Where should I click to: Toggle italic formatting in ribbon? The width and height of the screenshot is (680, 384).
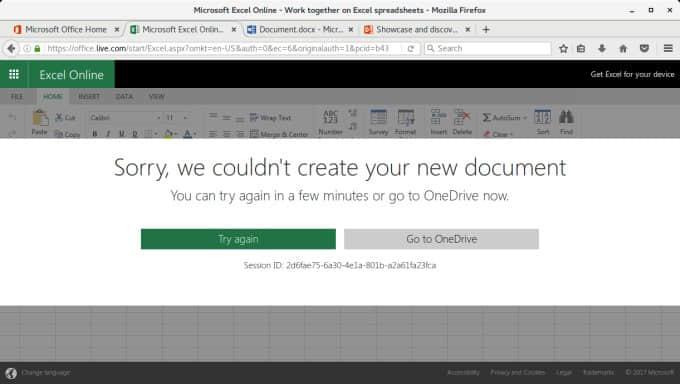pyautogui.click(x=108, y=134)
